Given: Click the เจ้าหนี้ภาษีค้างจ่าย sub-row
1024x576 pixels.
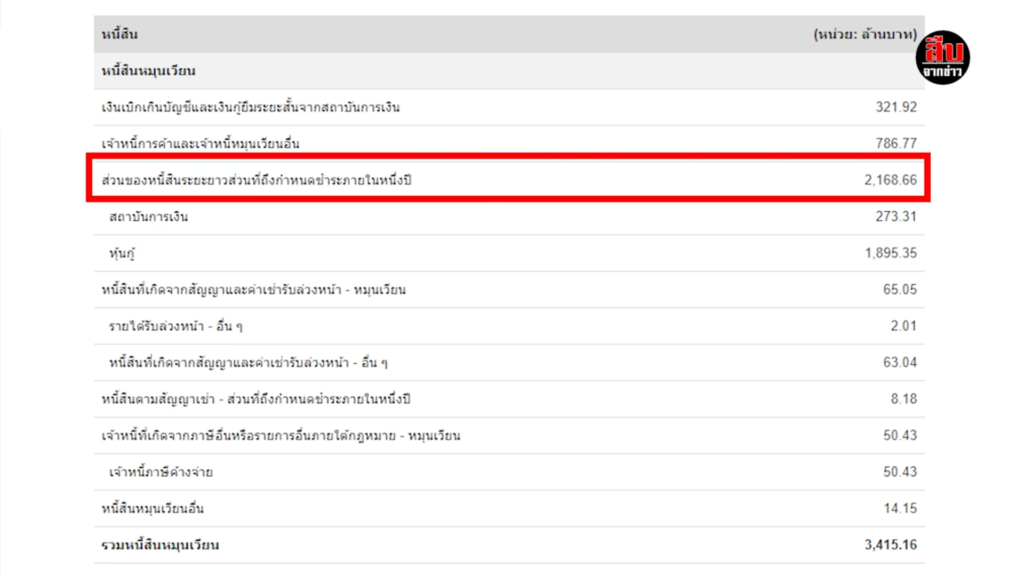Looking at the screenshot, I should point(509,472).
